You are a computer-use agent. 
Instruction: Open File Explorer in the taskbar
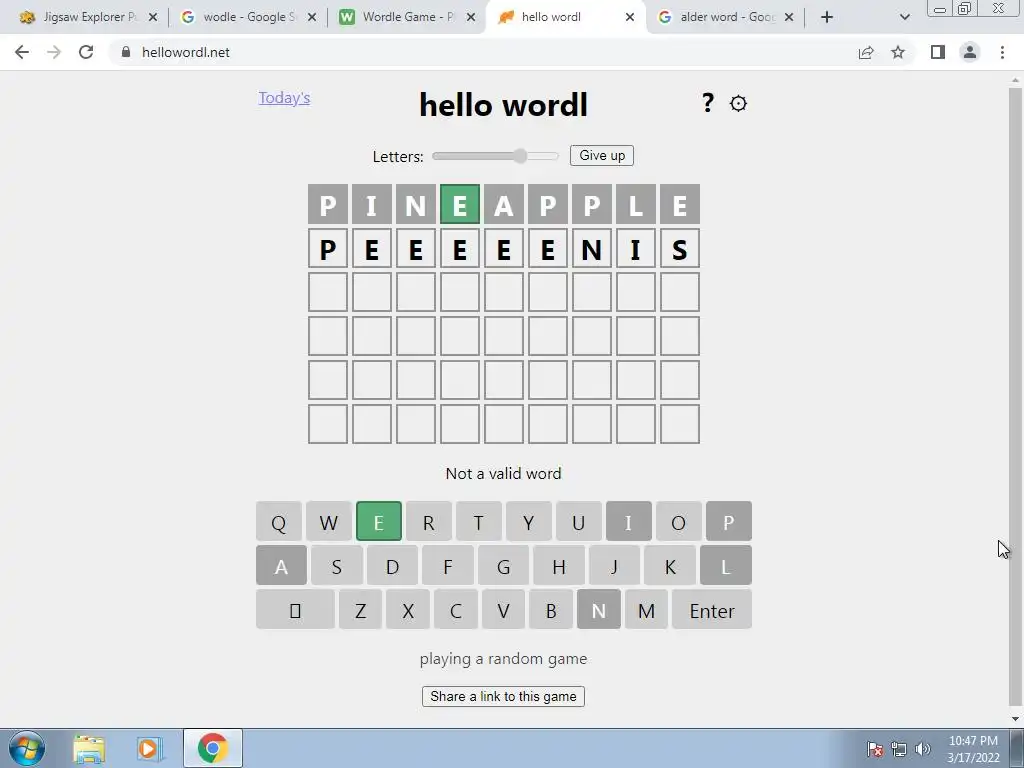pos(89,749)
